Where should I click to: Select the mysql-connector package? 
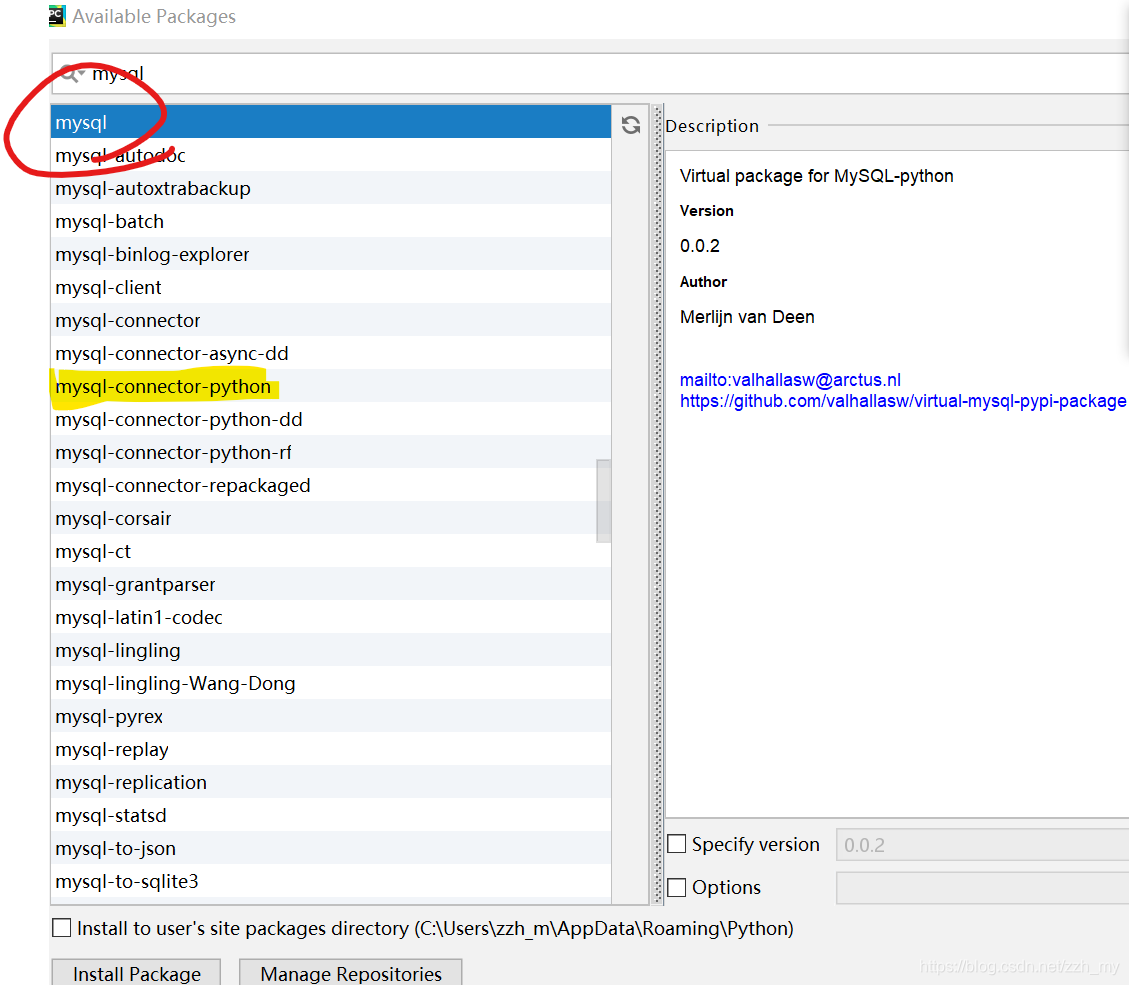pos(331,321)
